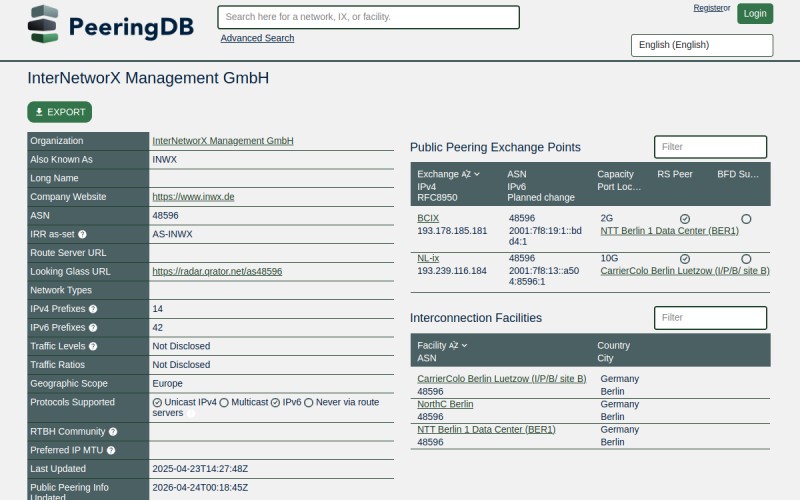800x500 pixels.
Task: Click the AS-INWX value
Action: [172, 234]
